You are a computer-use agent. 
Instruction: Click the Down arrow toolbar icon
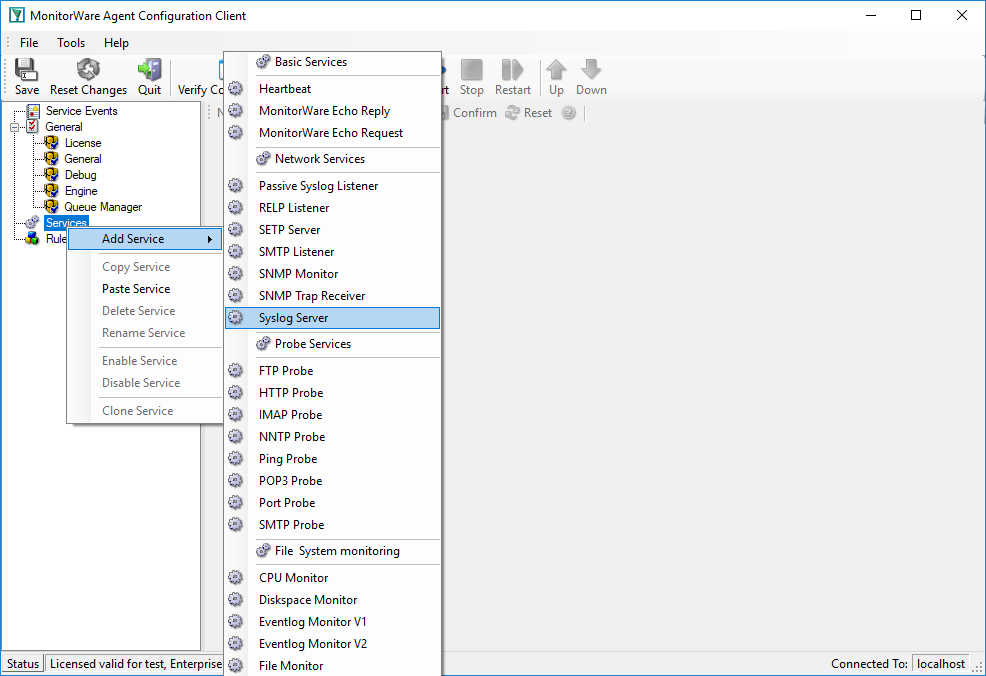pyautogui.click(x=591, y=70)
